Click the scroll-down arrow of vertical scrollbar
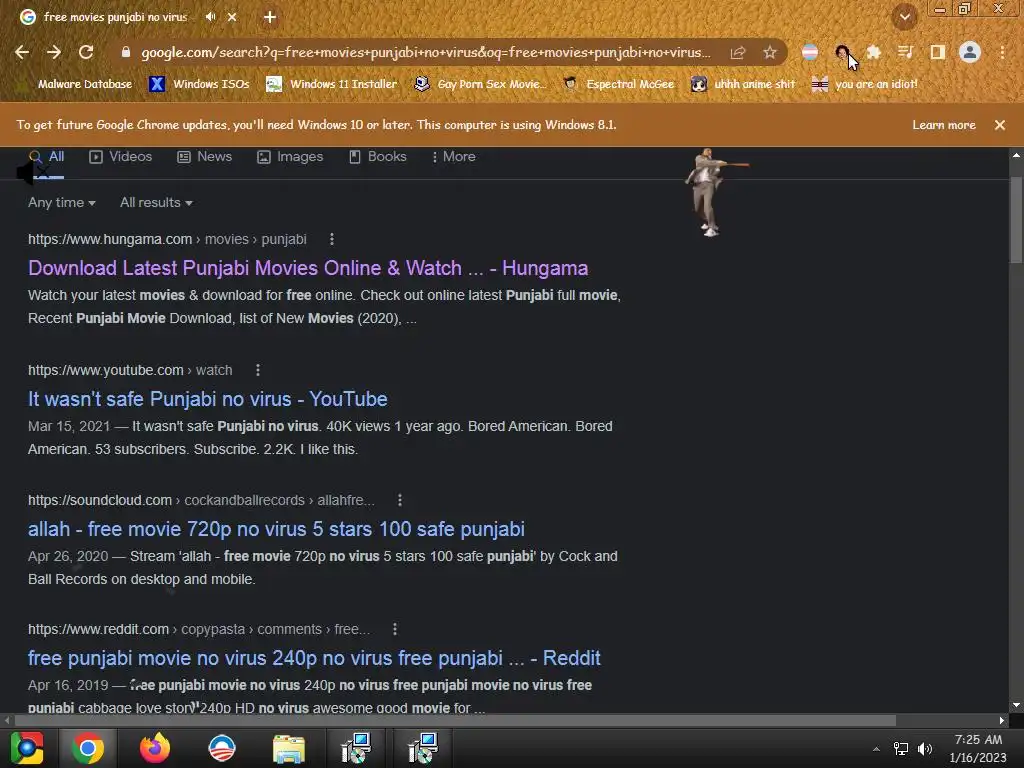1024x768 pixels. pos(1016,705)
